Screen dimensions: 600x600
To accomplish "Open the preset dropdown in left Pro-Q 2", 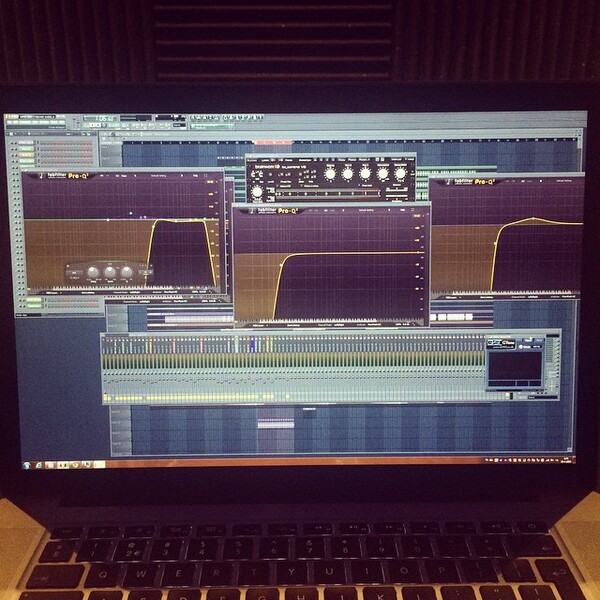I will pyautogui.click(x=158, y=176).
